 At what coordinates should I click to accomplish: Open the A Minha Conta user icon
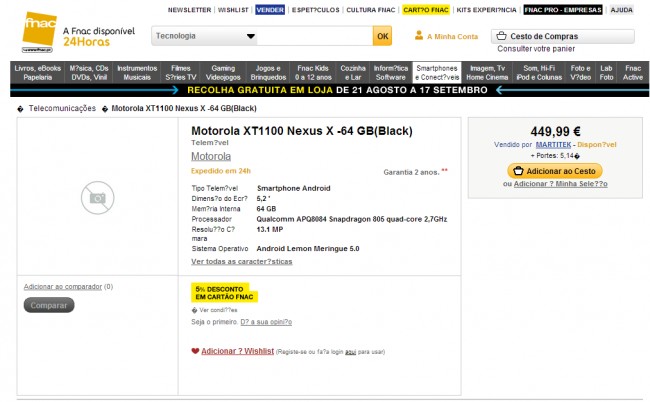point(419,36)
